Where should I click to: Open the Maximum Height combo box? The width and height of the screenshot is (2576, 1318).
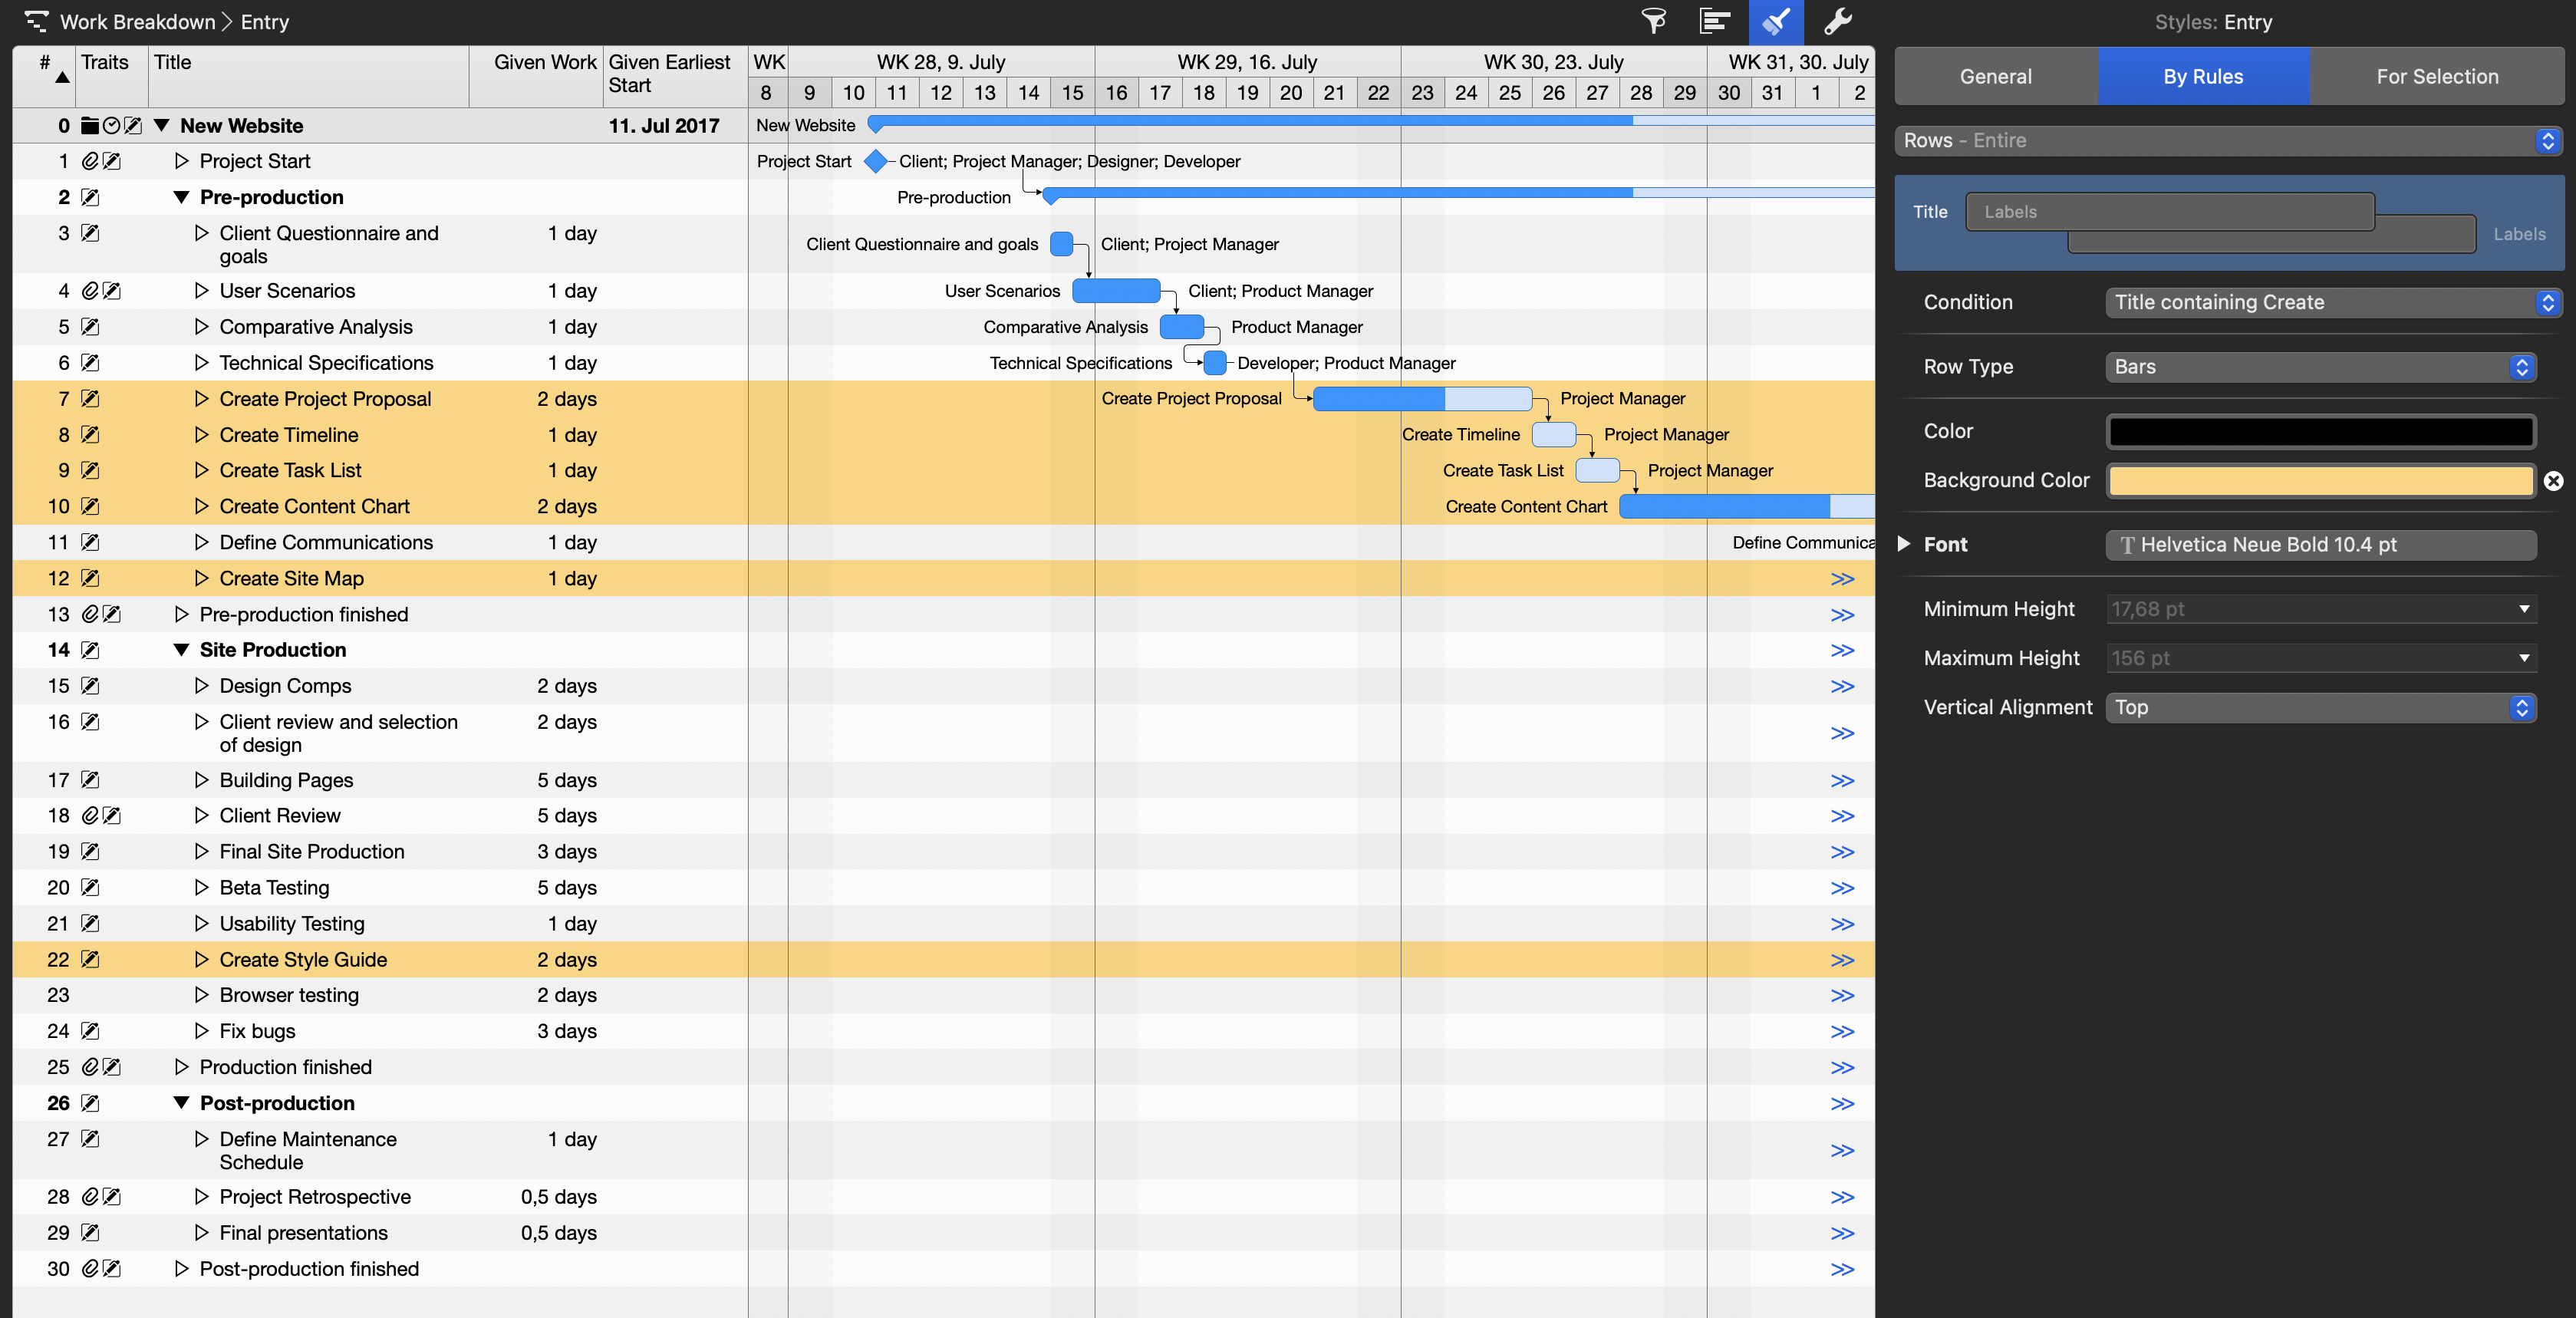pos(2321,658)
